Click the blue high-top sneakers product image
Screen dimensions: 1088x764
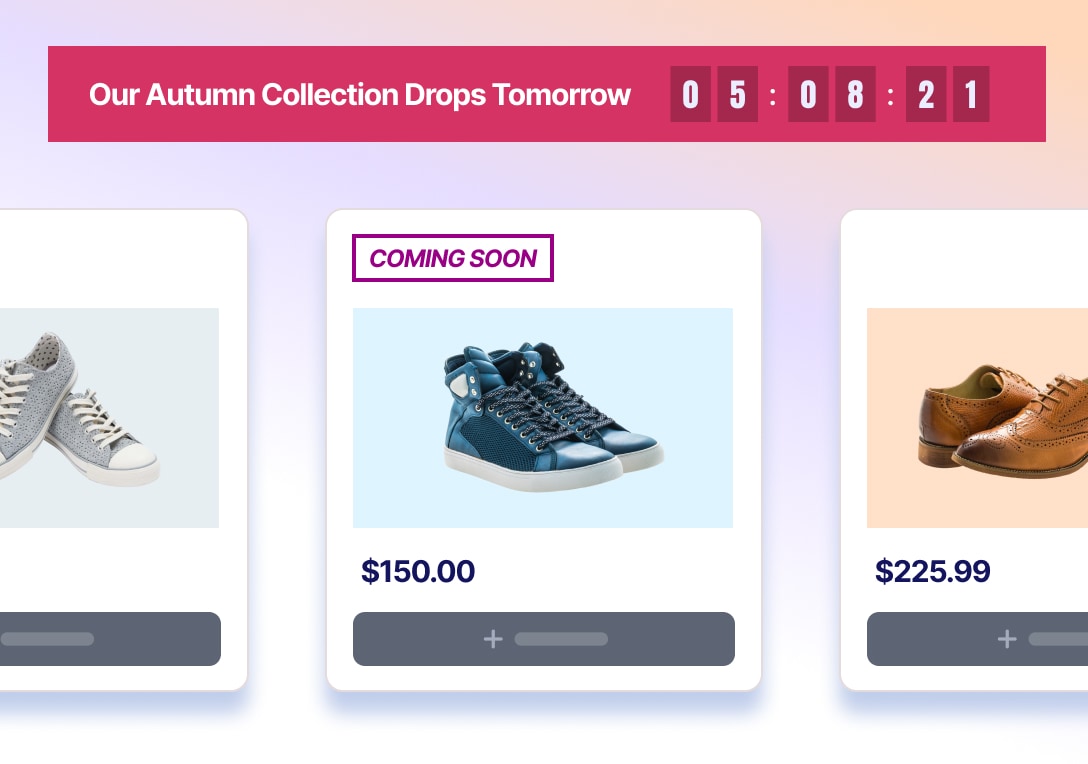click(543, 417)
